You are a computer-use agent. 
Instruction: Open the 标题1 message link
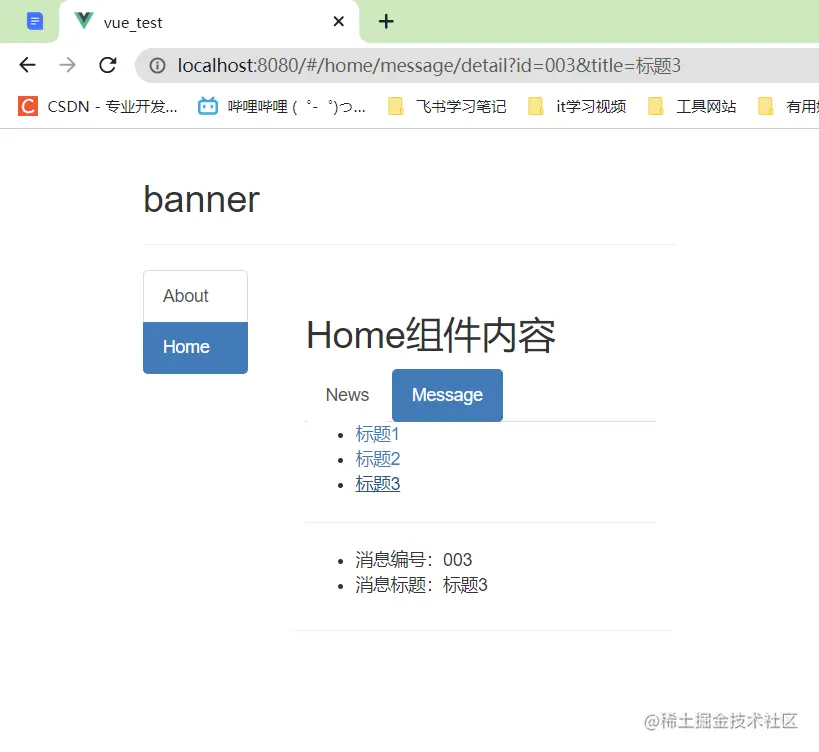pyautogui.click(x=377, y=434)
